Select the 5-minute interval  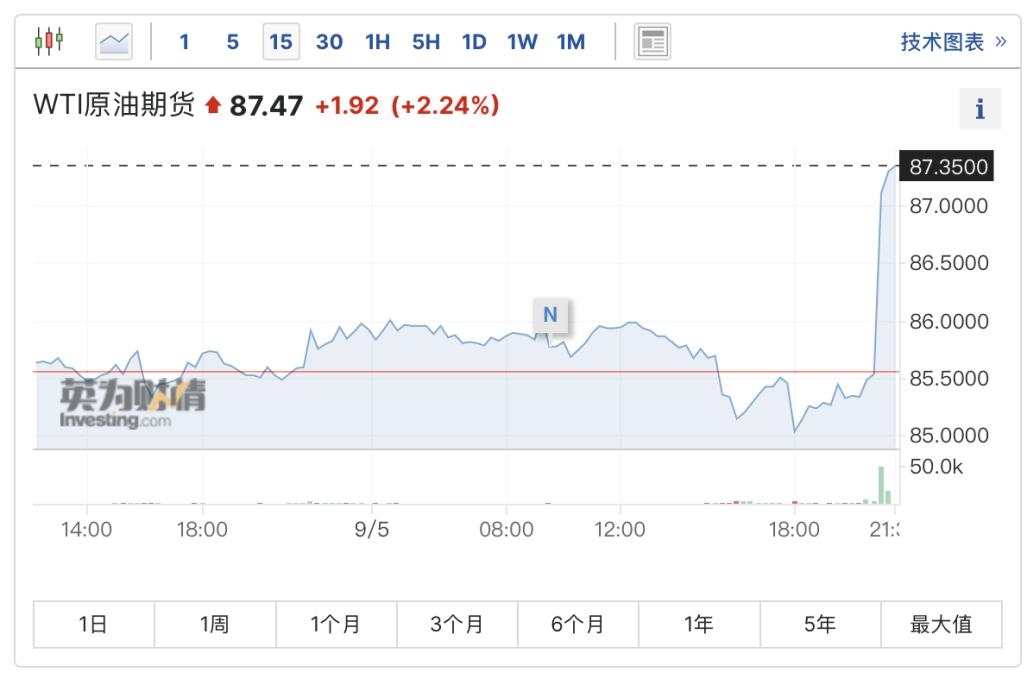pyautogui.click(x=233, y=42)
